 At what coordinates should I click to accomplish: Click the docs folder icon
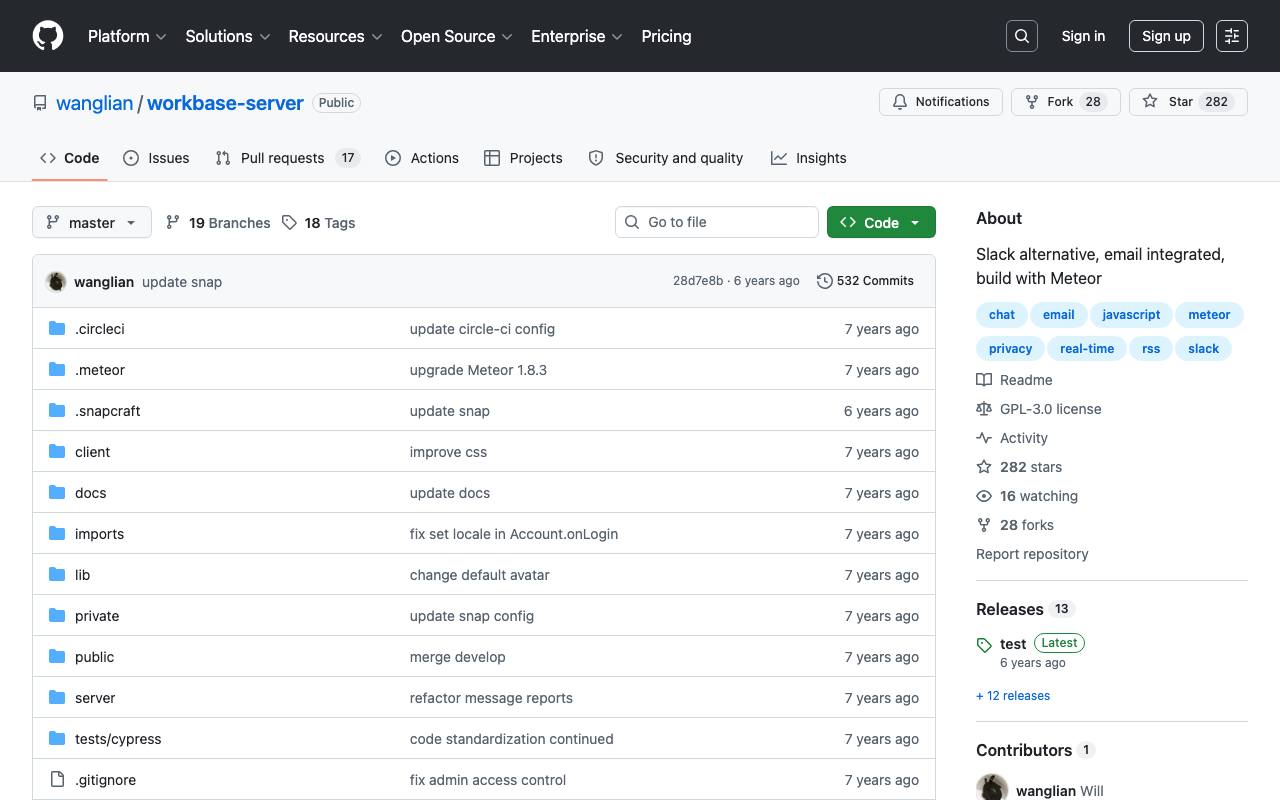pos(57,493)
